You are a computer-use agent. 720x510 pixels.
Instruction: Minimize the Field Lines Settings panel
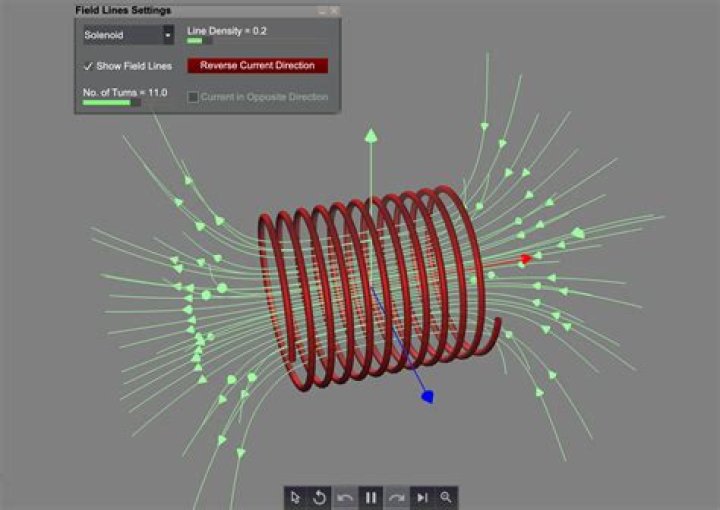point(322,11)
